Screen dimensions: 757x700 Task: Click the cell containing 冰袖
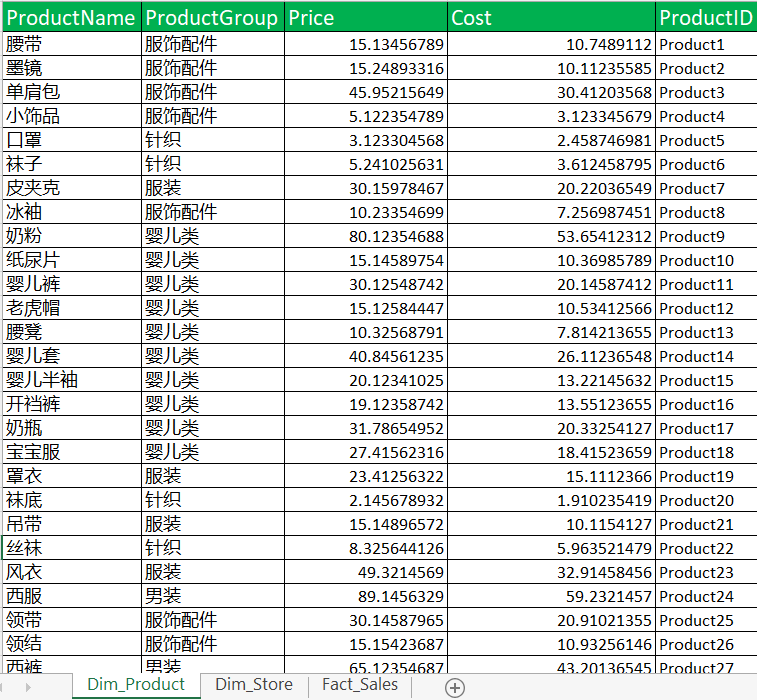[72, 212]
